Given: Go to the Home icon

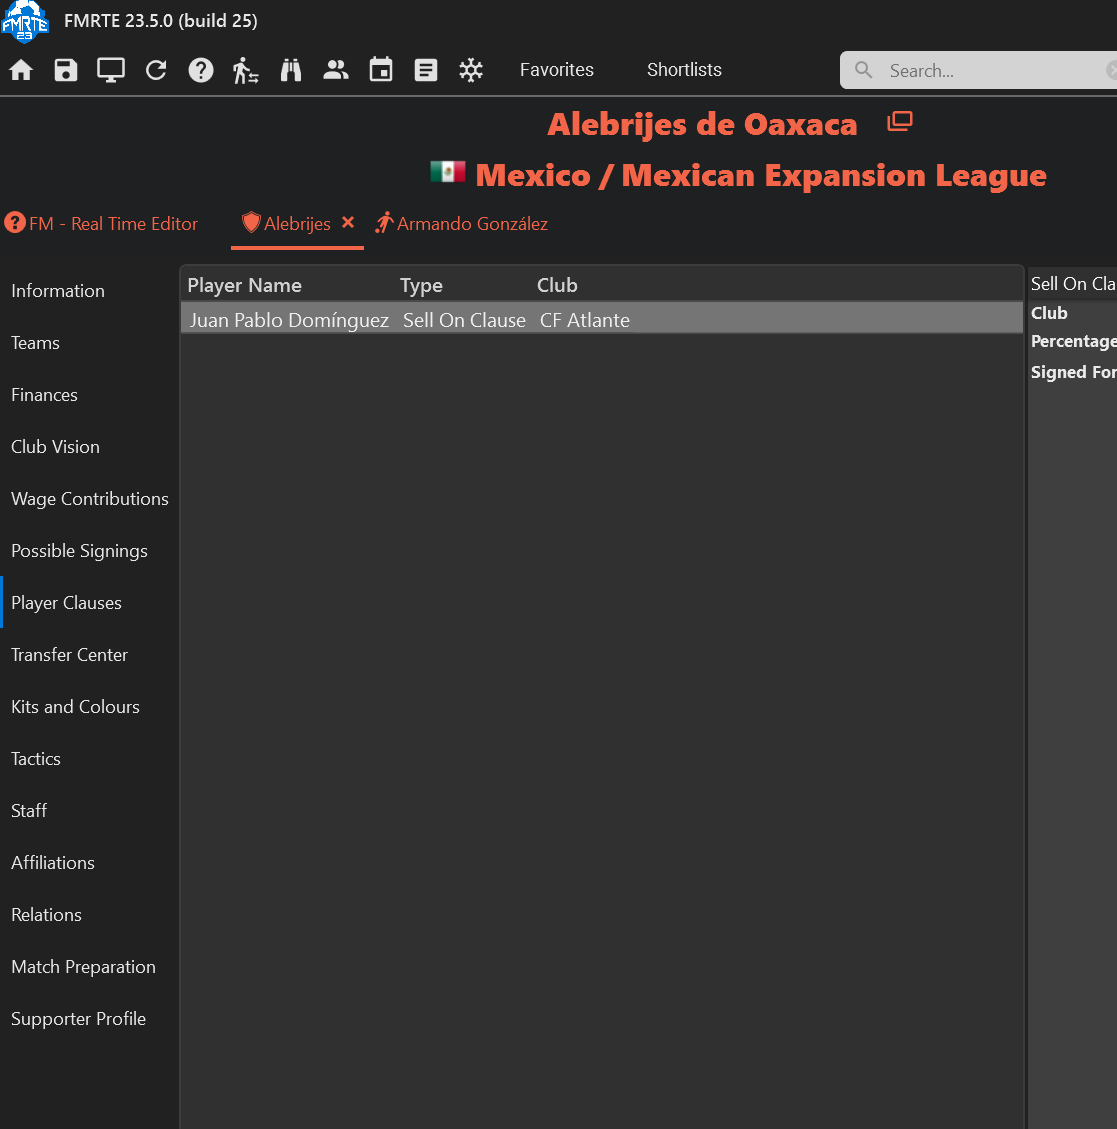Looking at the screenshot, I should (21, 70).
